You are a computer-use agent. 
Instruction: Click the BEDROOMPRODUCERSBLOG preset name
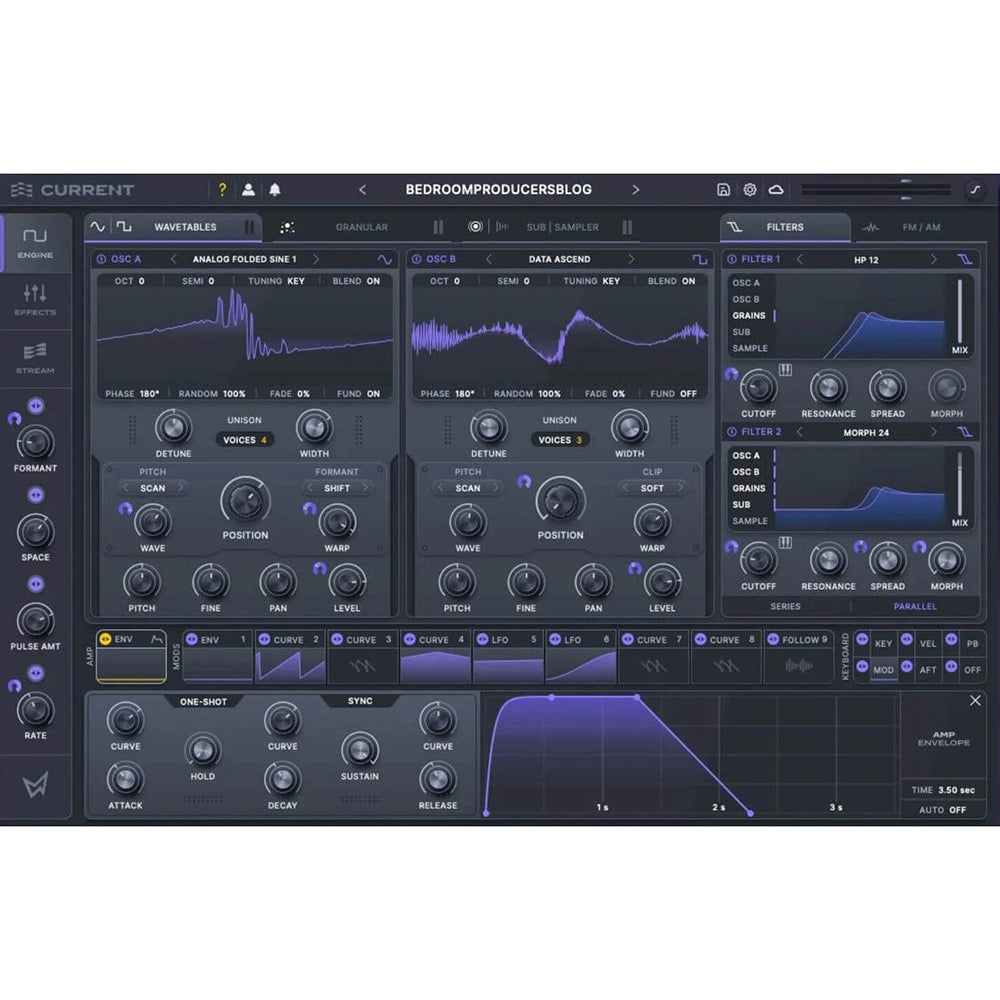pos(497,189)
